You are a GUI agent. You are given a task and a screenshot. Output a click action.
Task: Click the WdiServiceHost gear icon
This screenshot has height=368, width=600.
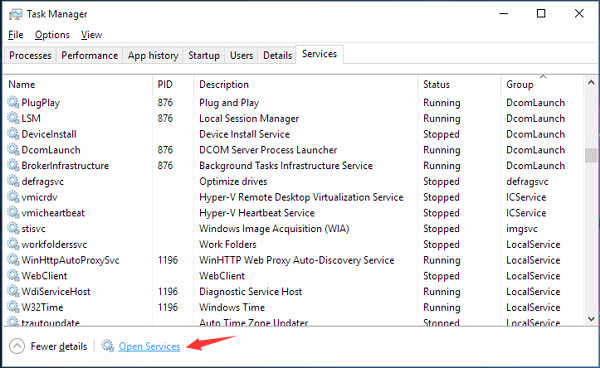pos(13,291)
